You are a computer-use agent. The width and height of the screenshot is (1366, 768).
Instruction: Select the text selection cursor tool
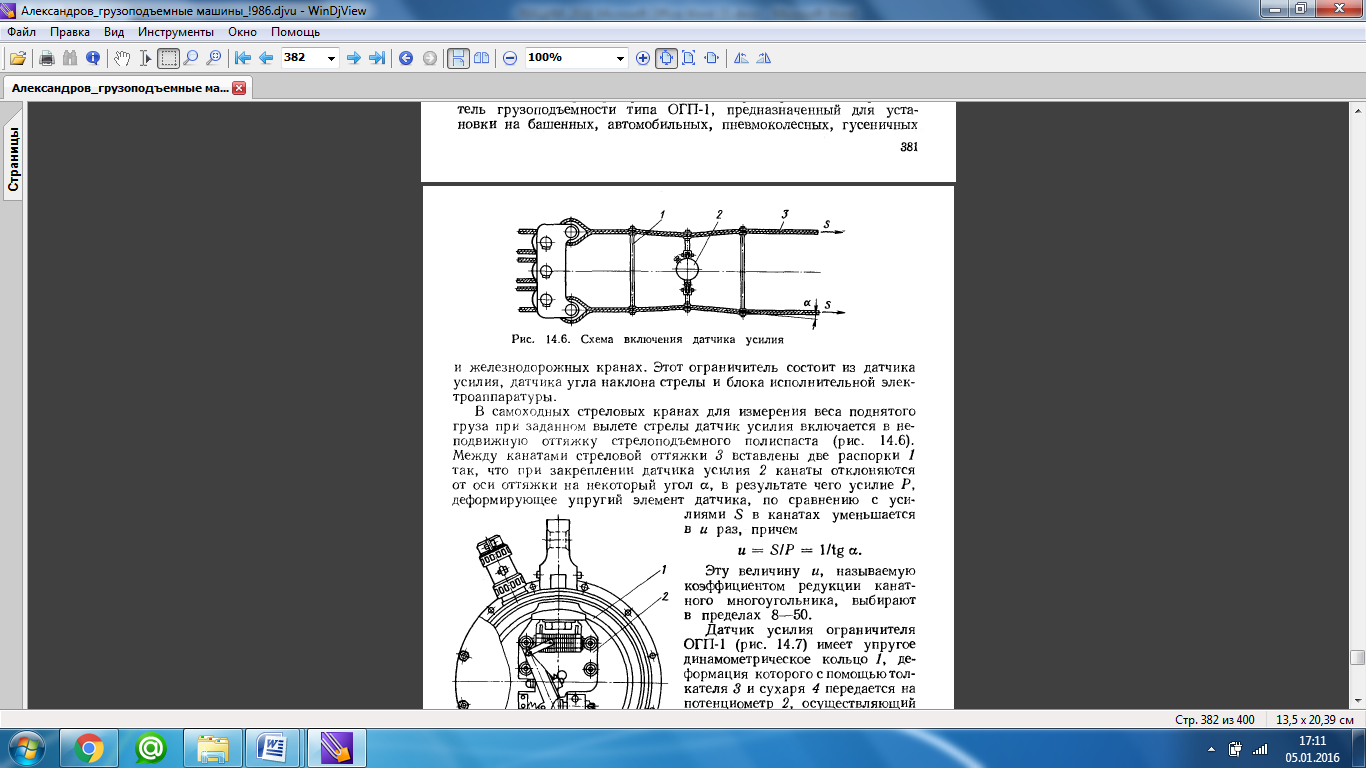[146, 58]
